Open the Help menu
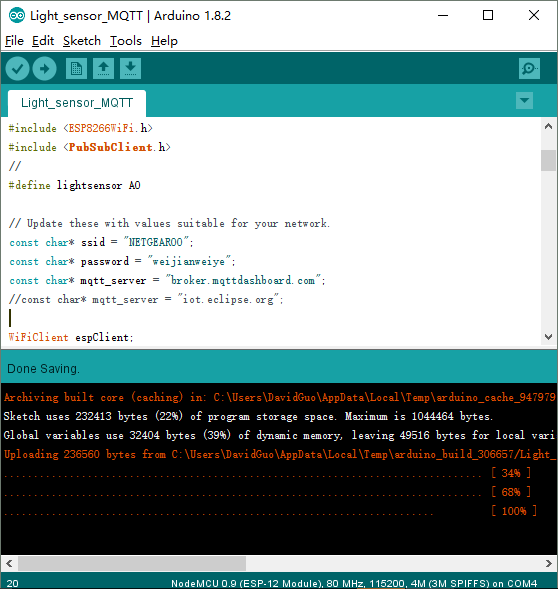Screen dimensions: 558x589 point(164,41)
